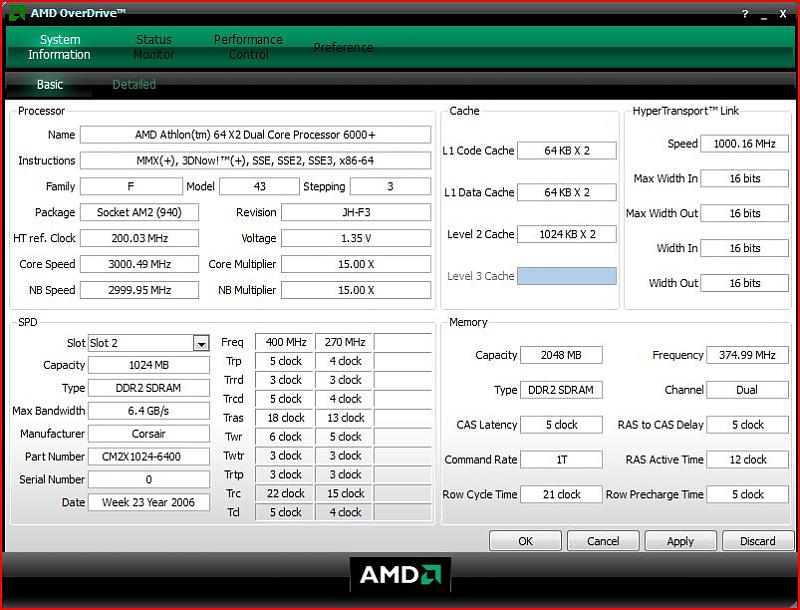Screen dimensions: 800x610
Task: Click the Core Multiplier value 15.00 X
Action: 356,264
